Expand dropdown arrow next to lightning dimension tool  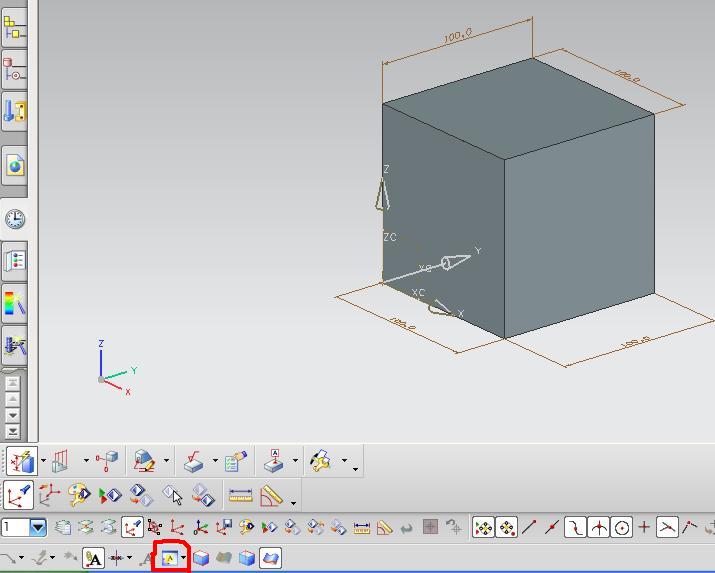coord(43,460)
